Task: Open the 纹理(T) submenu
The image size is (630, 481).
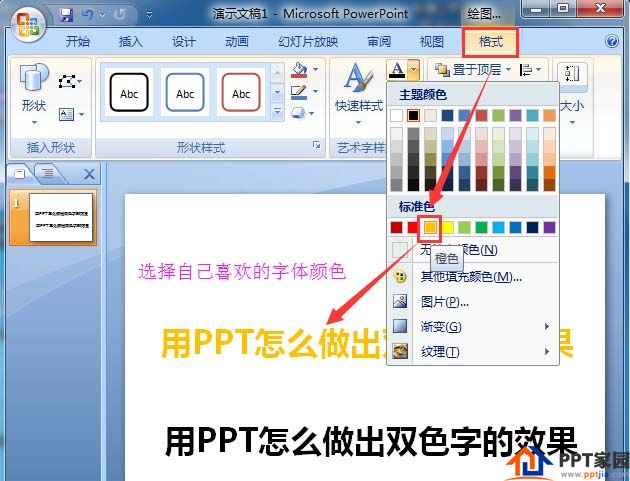Action: pos(473,352)
